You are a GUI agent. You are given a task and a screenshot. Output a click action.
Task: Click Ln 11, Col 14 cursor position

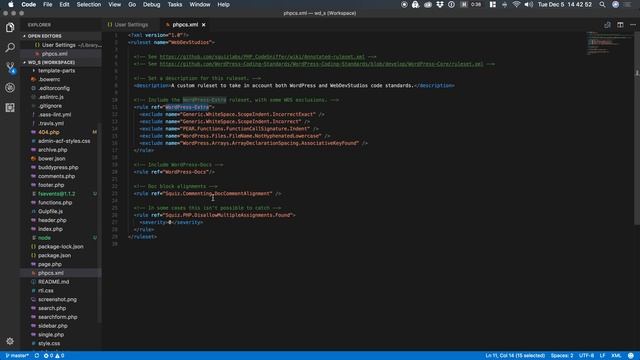click(x=515, y=356)
